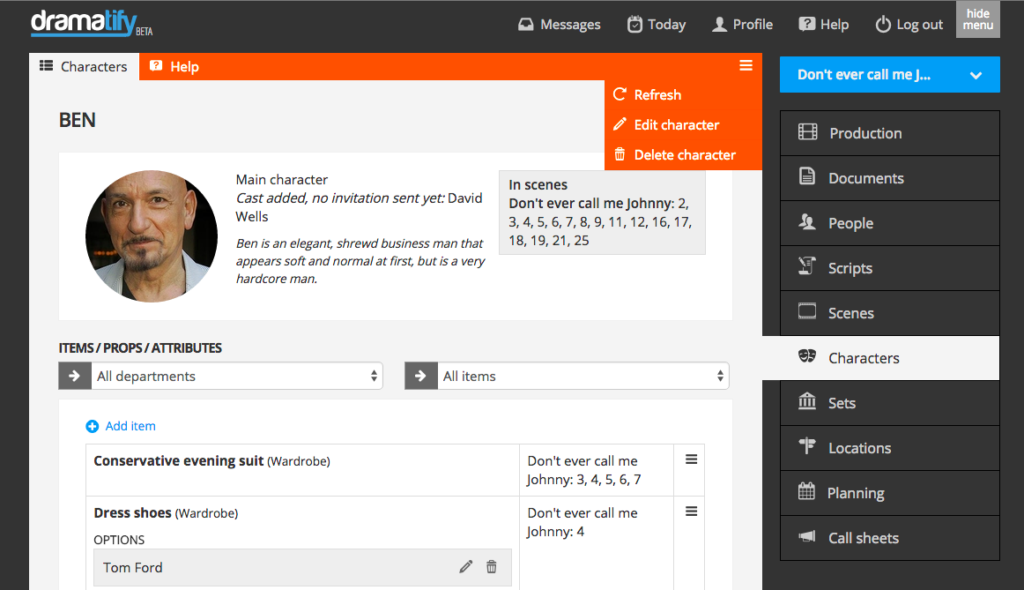1024x590 pixels.
Task: Click Ben's character profile photo
Action: tap(151, 236)
